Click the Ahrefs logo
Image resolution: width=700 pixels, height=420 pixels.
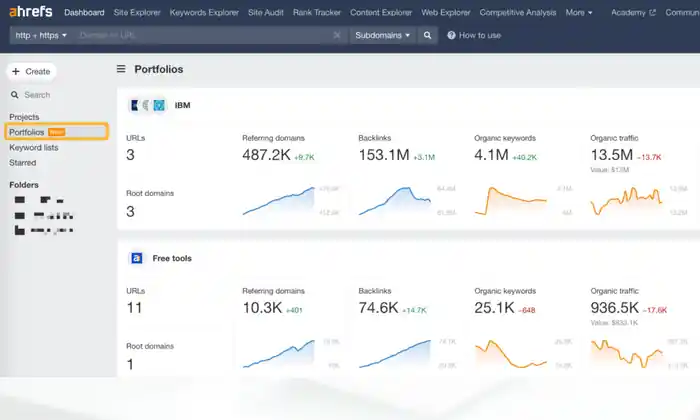coord(30,12)
